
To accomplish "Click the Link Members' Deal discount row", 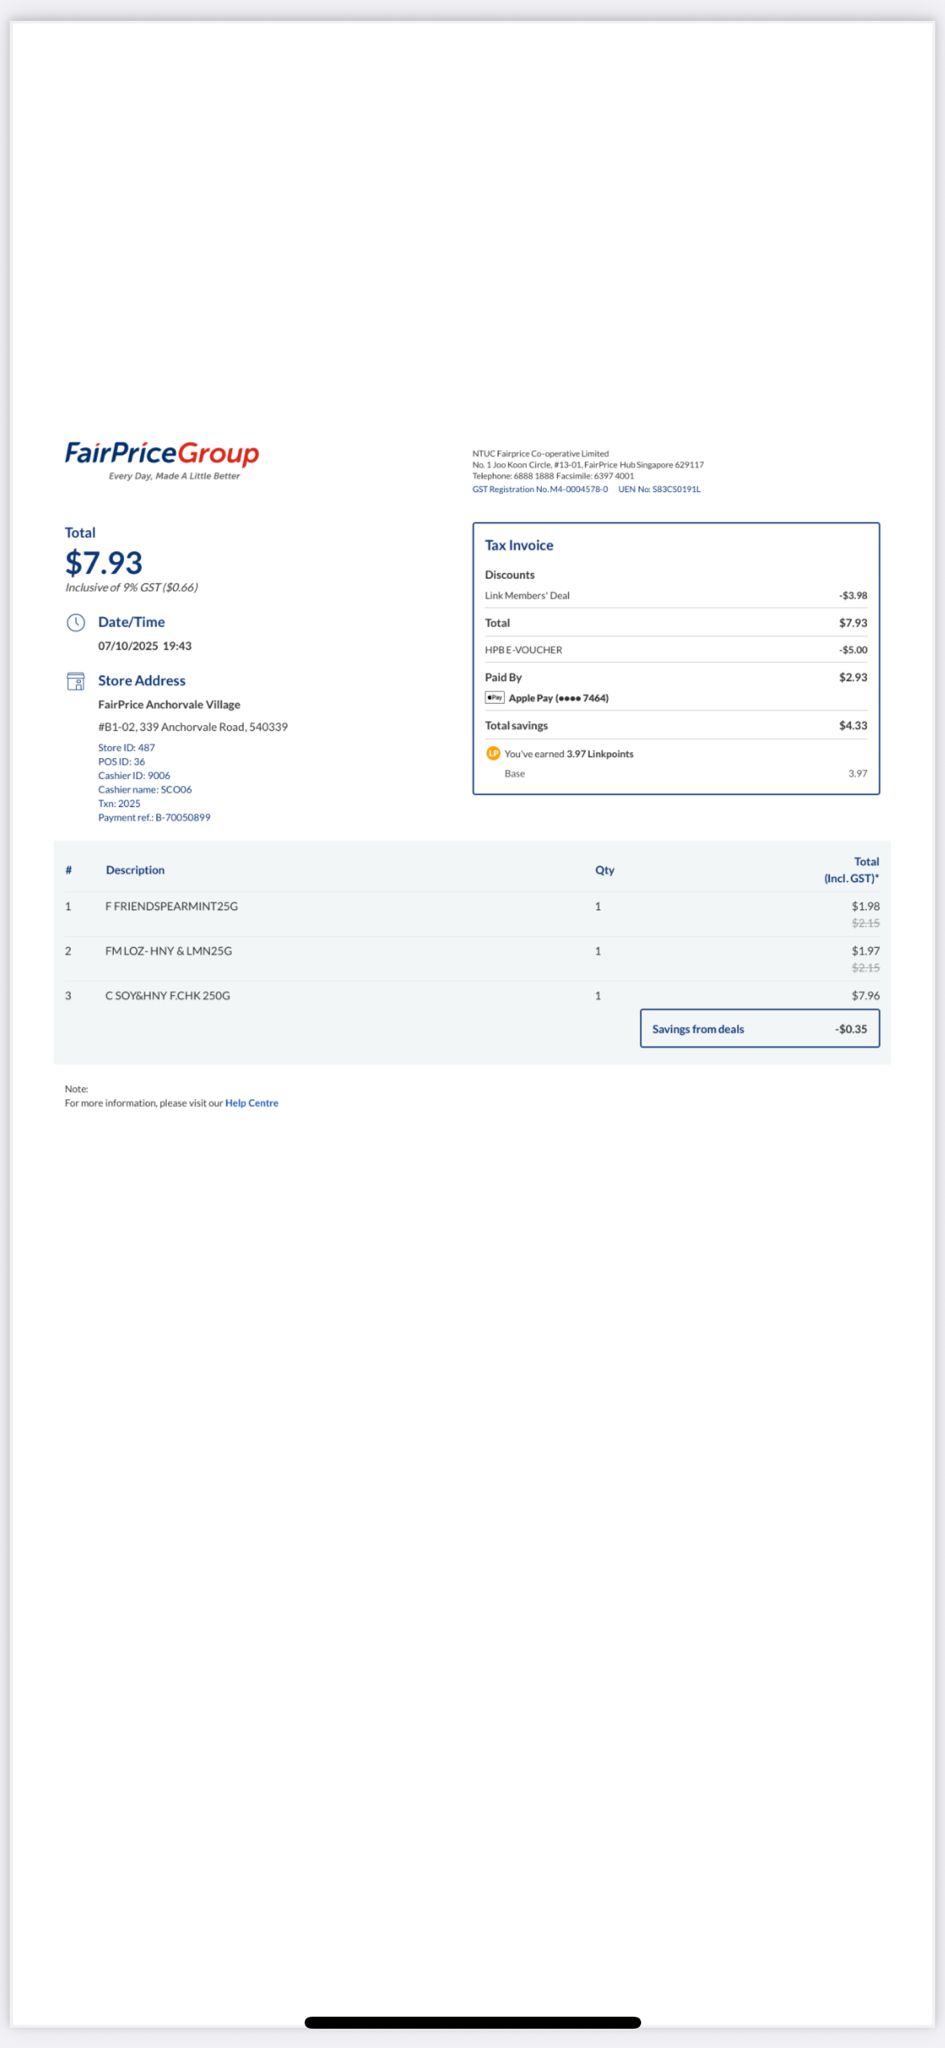I will pyautogui.click(x=676, y=595).
